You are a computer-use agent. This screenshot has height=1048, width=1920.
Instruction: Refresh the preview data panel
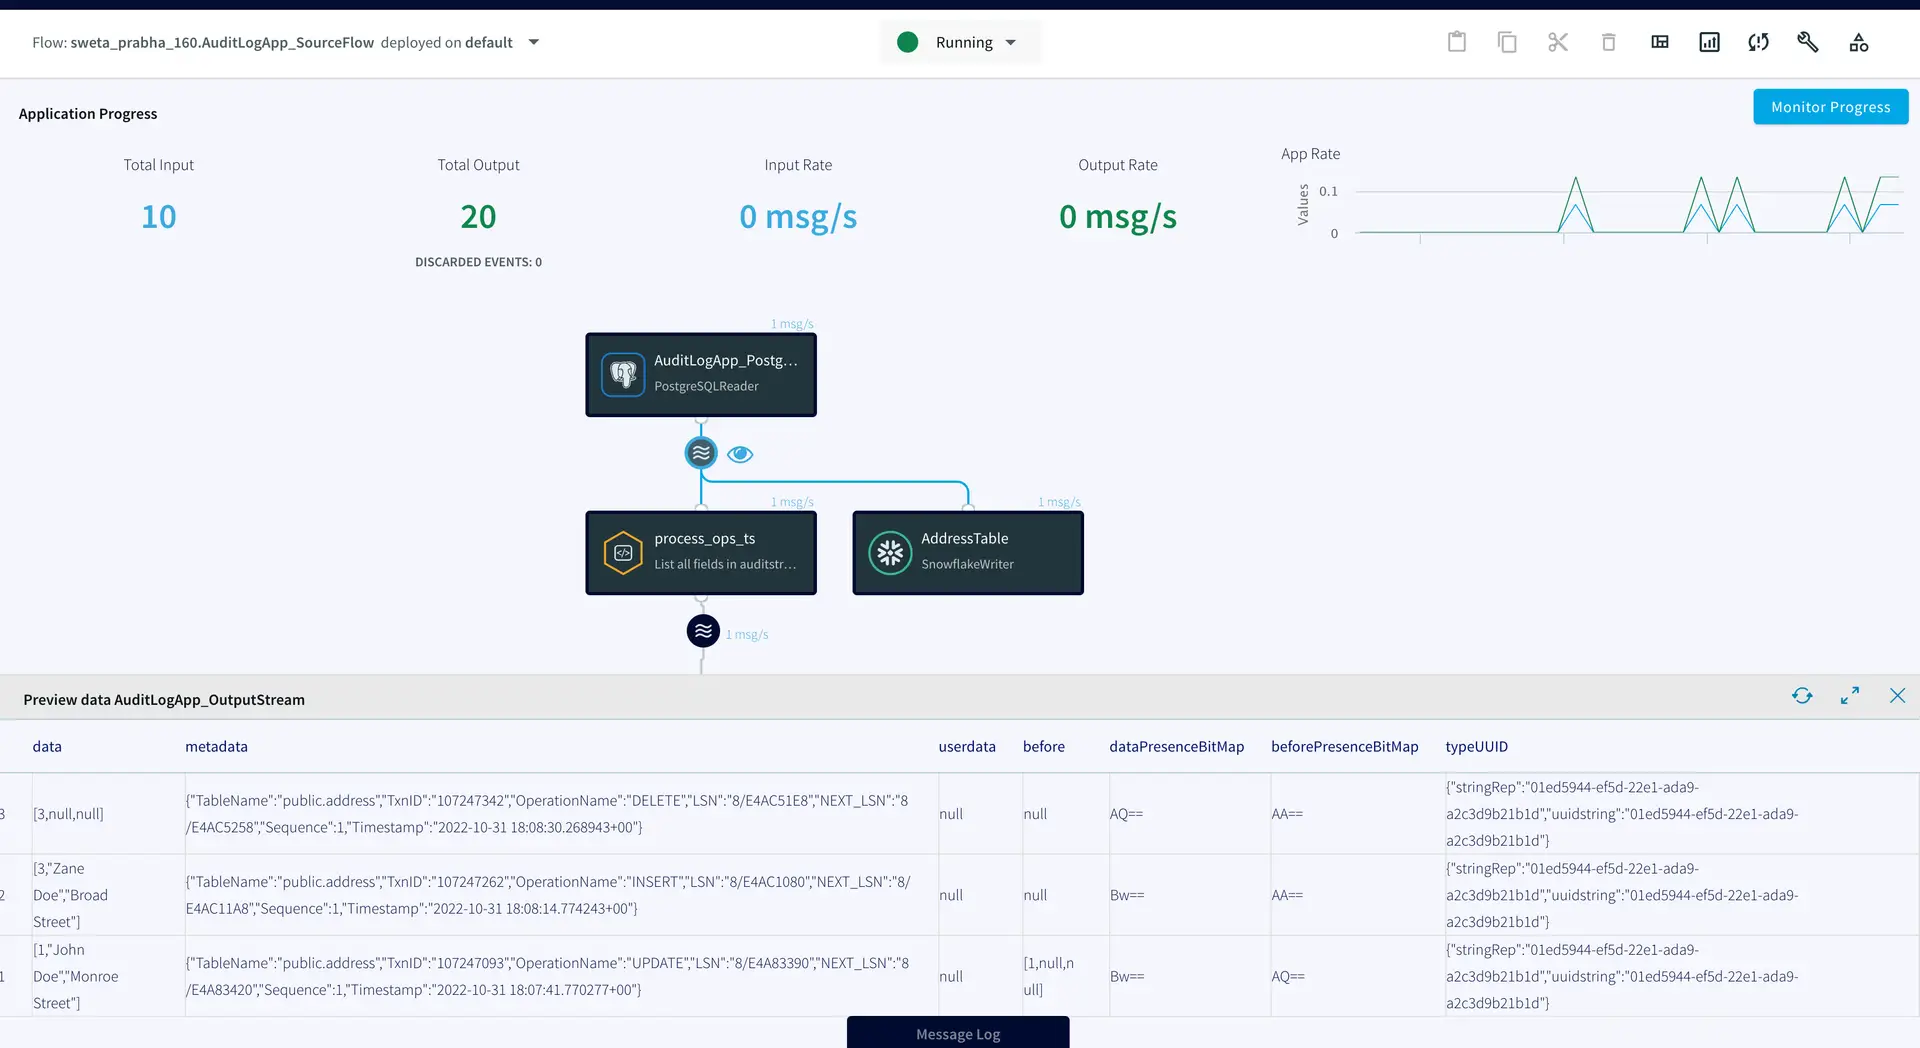[1802, 696]
